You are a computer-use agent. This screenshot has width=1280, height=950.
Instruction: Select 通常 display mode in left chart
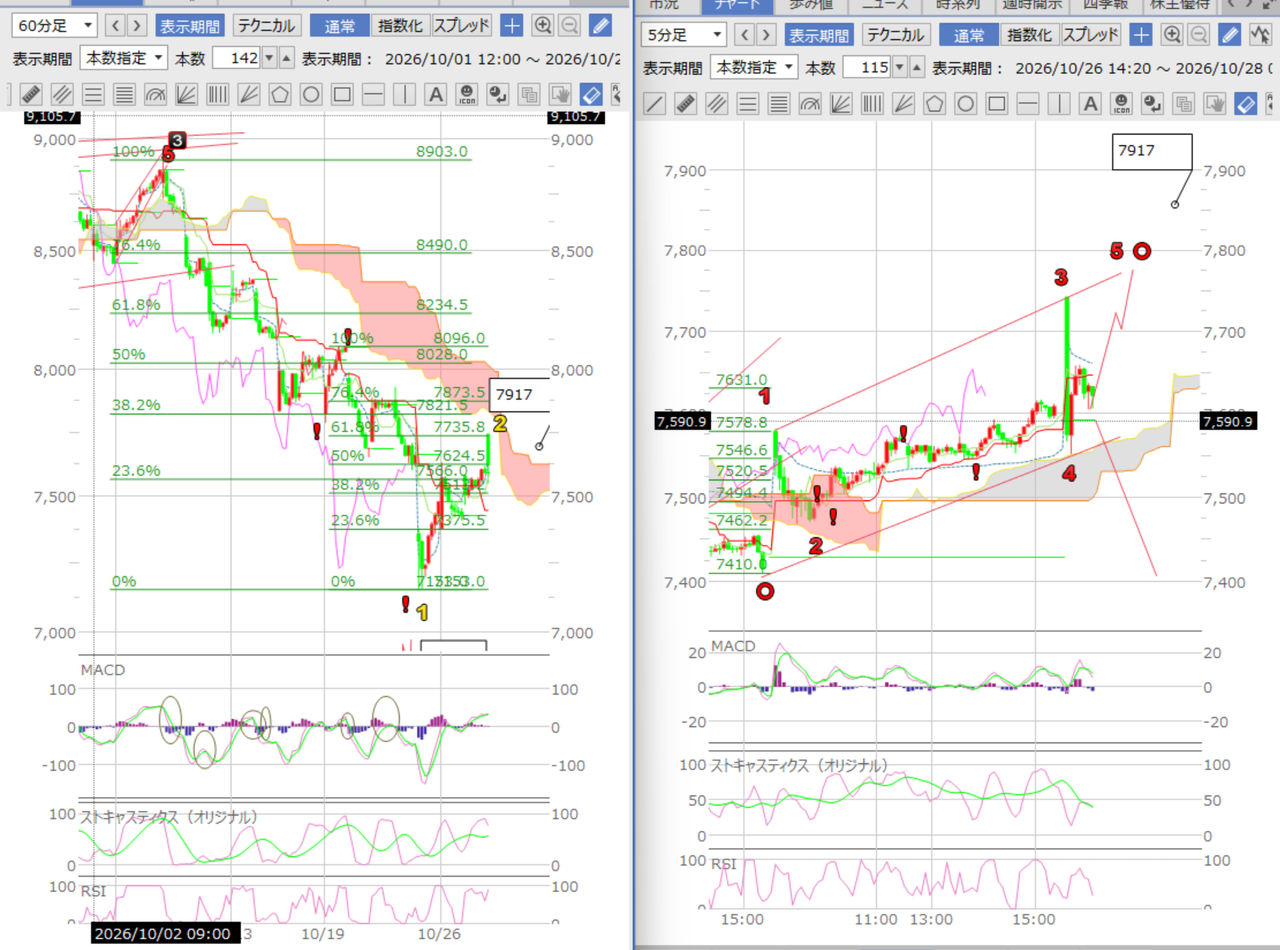point(339,26)
